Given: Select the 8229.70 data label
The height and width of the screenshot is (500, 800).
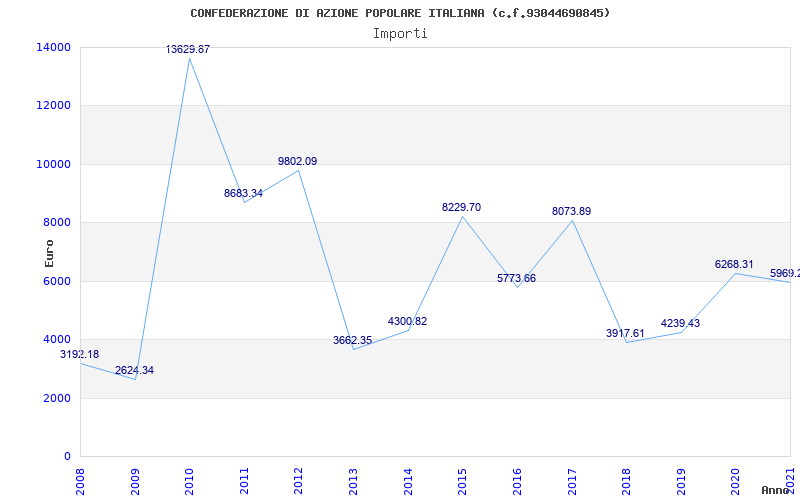Looking at the screenshot, I should coord(461,208).
